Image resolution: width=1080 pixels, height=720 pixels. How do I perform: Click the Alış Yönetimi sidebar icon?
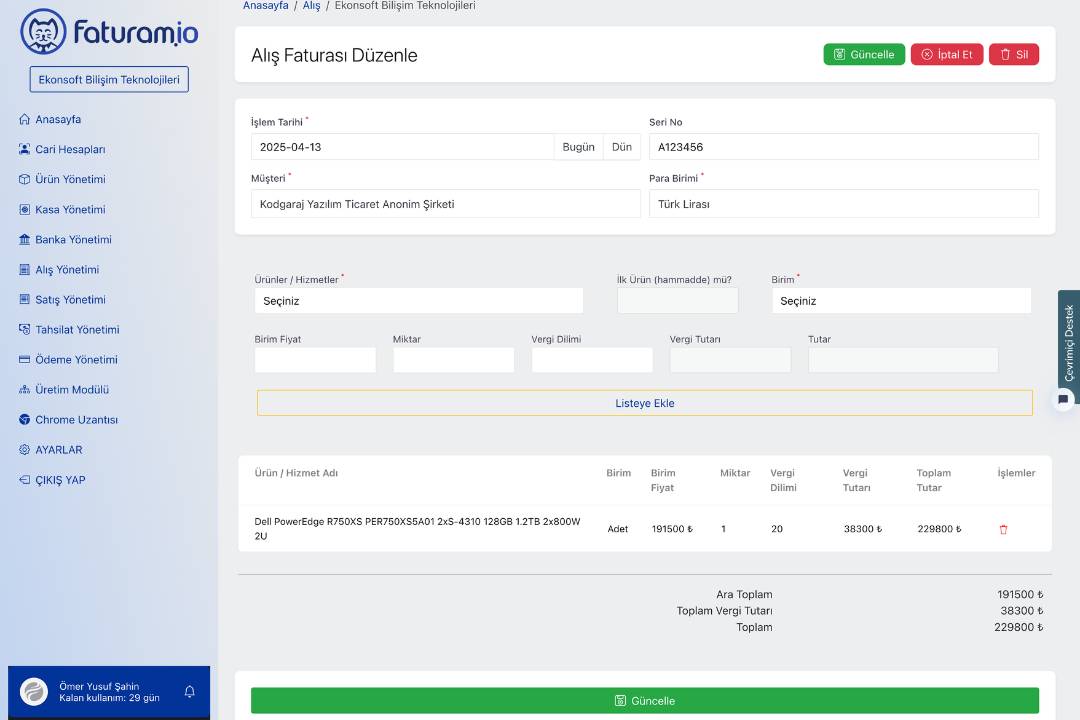pyautogui.click(x=24, y=269)
